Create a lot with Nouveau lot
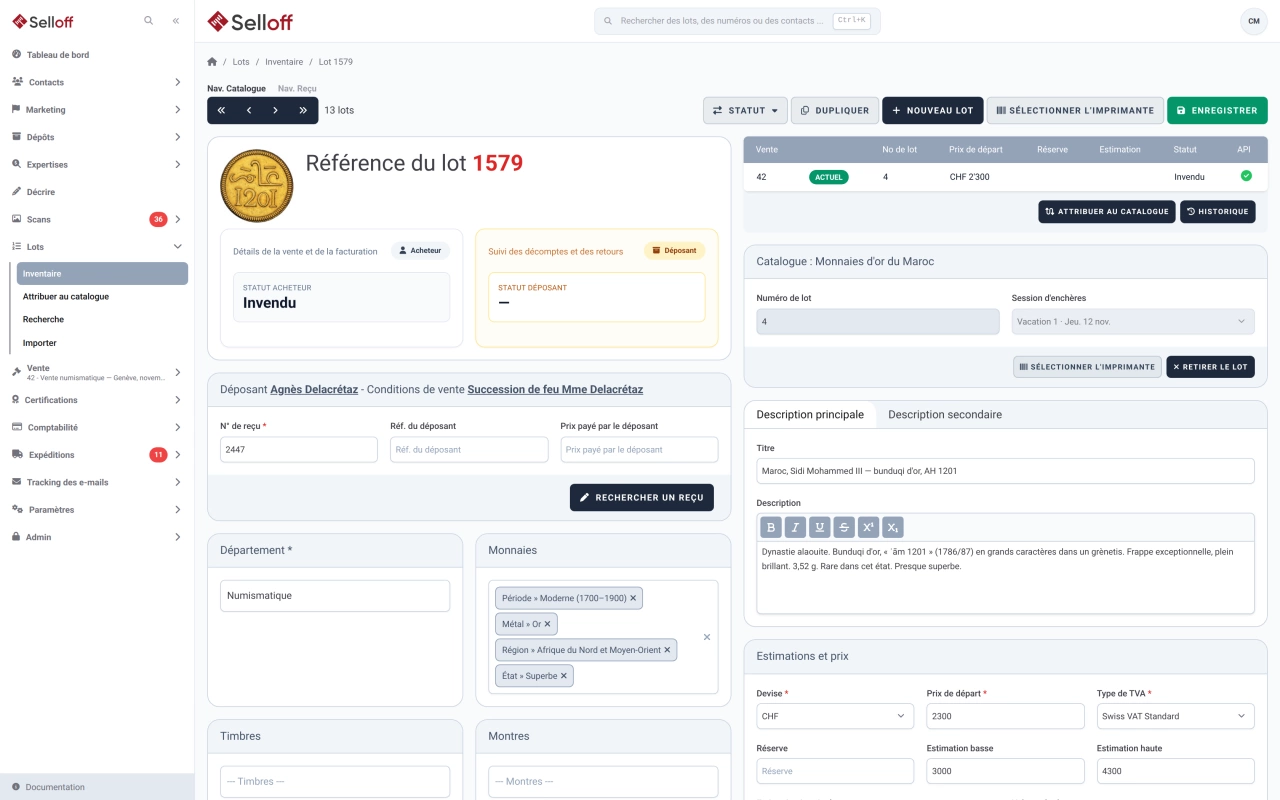 click(x=932, y=111)
